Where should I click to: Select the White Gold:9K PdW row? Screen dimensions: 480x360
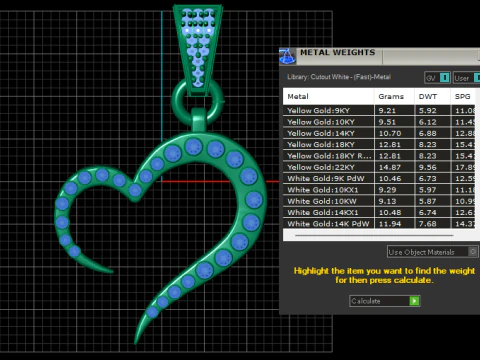pyautogui.click(x=379, y=178)
